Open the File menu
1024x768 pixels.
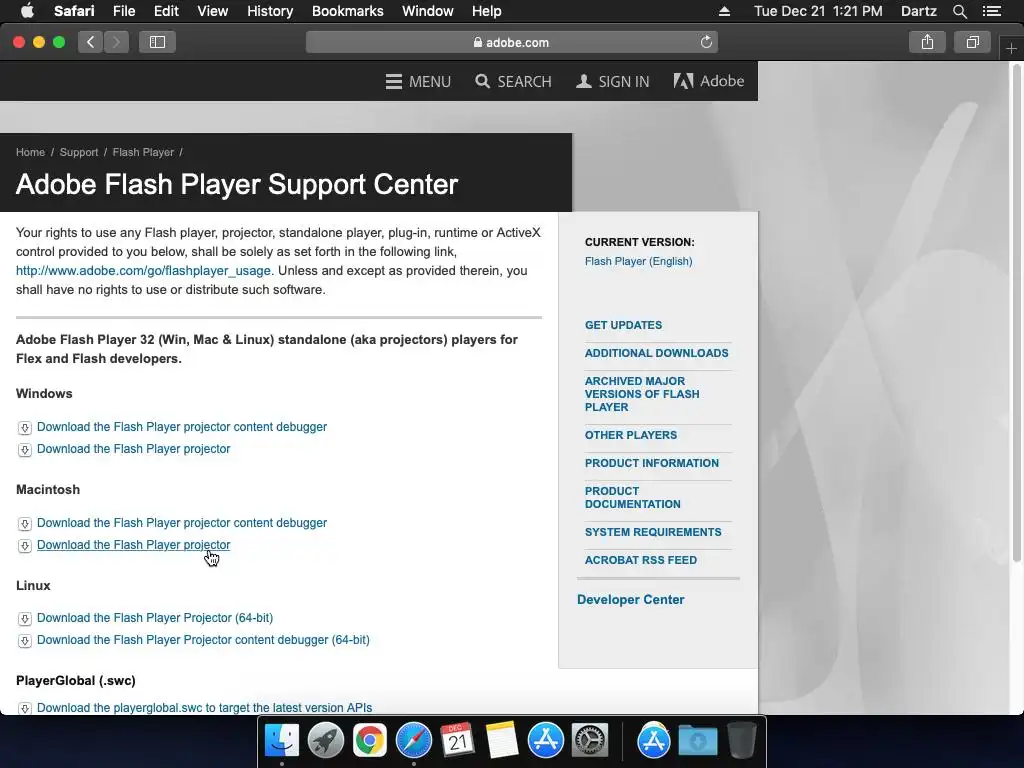pyautogui.click(x=123, y=11)
